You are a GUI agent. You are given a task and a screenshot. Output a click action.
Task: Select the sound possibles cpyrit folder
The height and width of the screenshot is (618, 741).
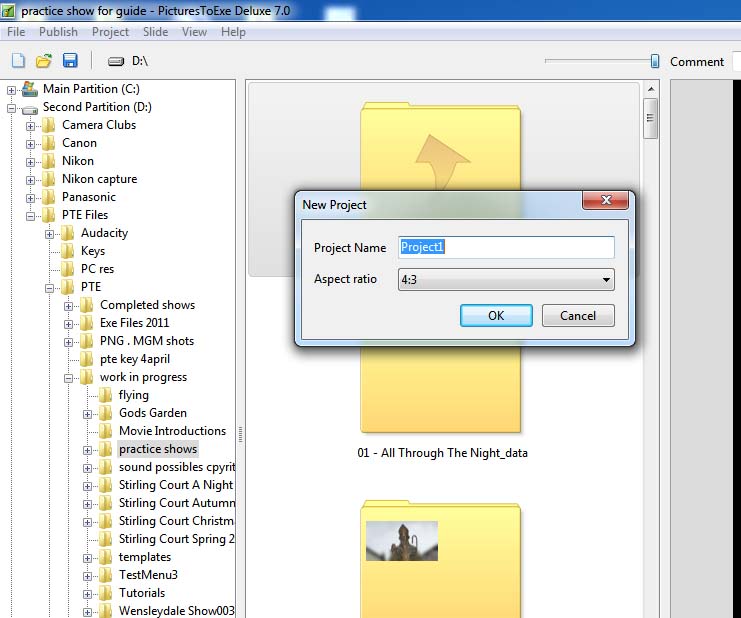pyautogui.click(x=177, y=467)
